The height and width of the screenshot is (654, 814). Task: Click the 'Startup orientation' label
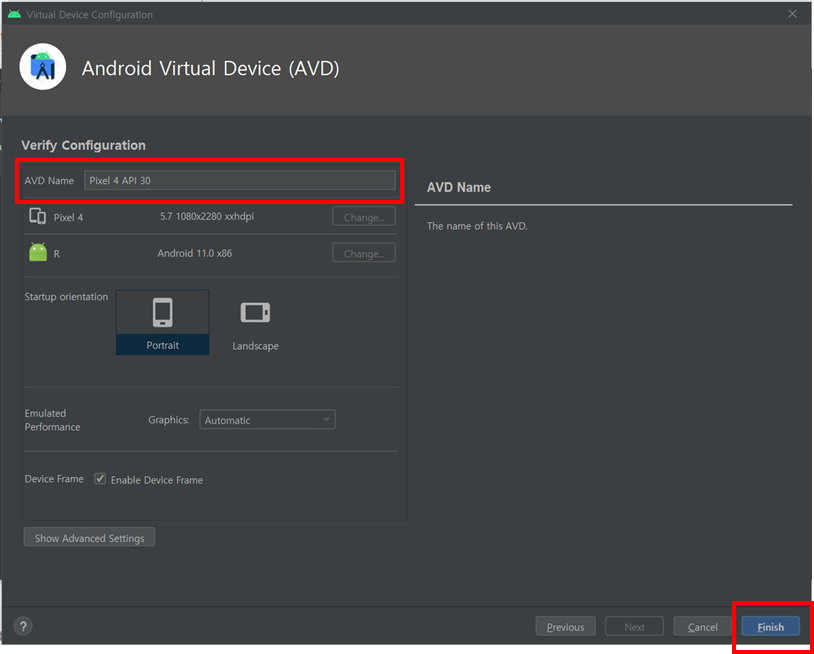tap(66, 297)
